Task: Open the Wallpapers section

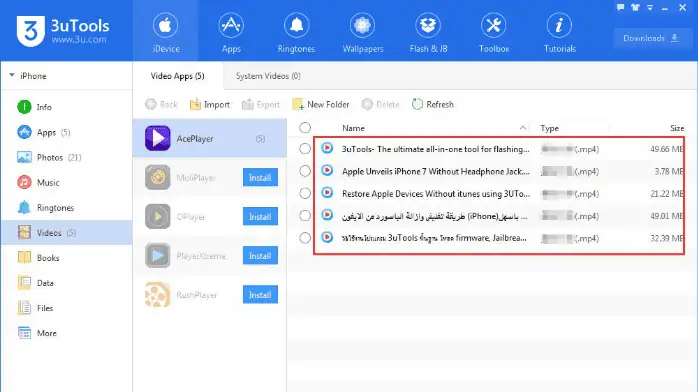Action: coord(362,32)
